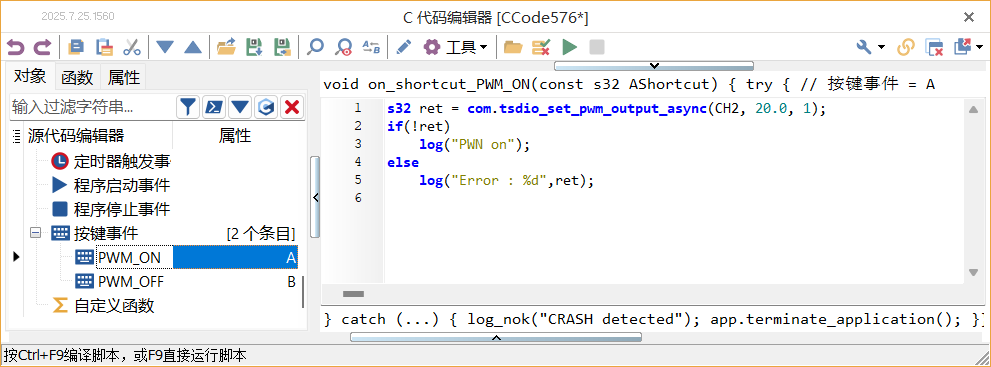Click the window with red X icon

(934, 47)
